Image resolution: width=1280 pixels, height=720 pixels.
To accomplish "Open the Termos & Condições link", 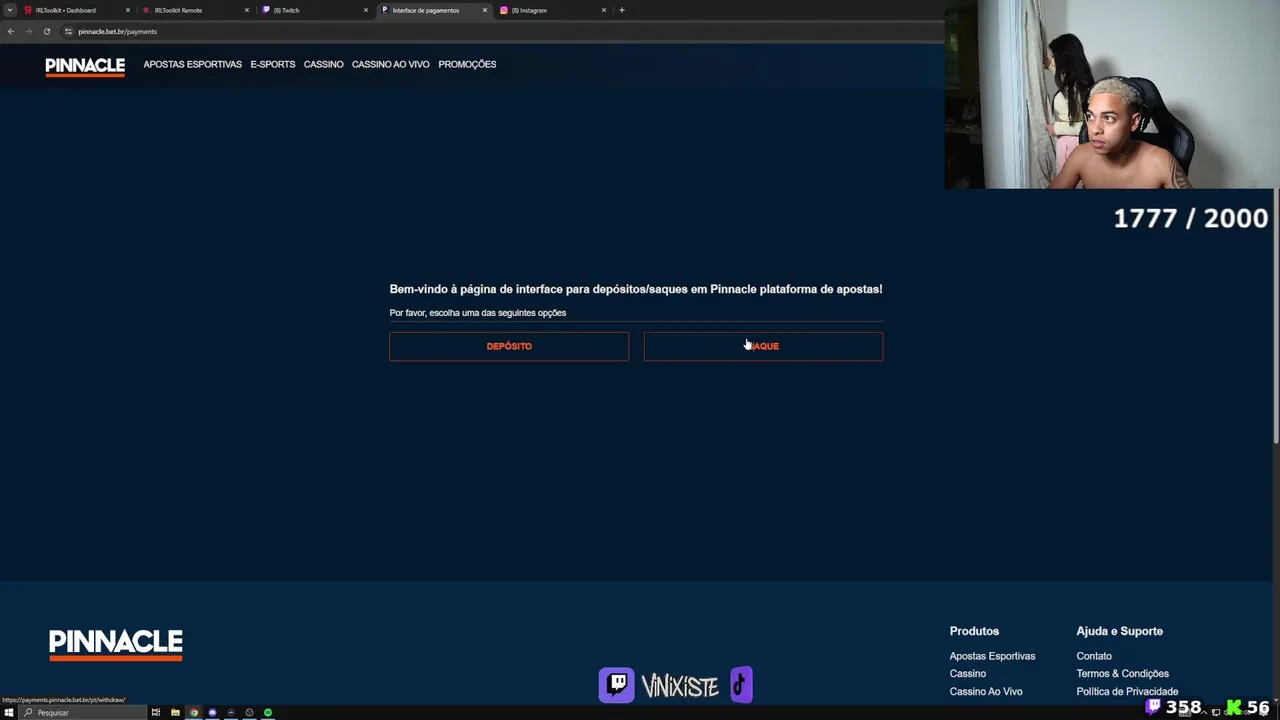I will [1122, 674].
